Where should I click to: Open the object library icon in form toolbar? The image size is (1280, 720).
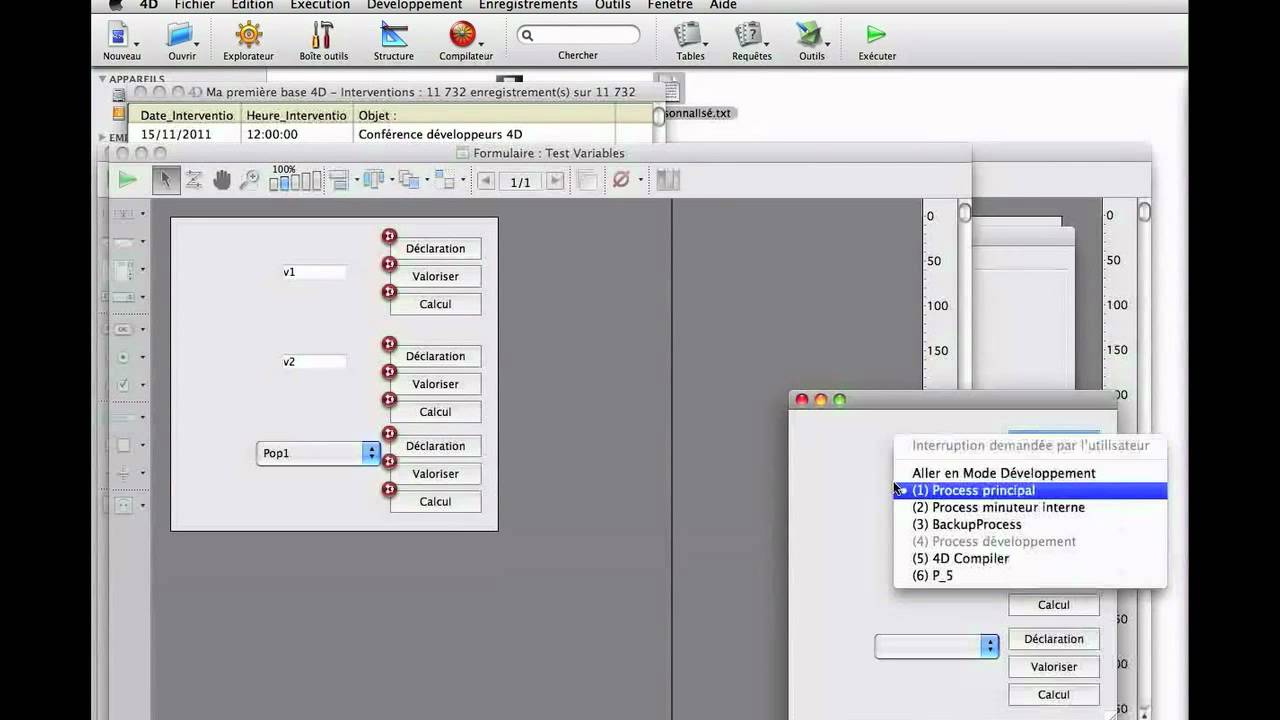(668, 180)
